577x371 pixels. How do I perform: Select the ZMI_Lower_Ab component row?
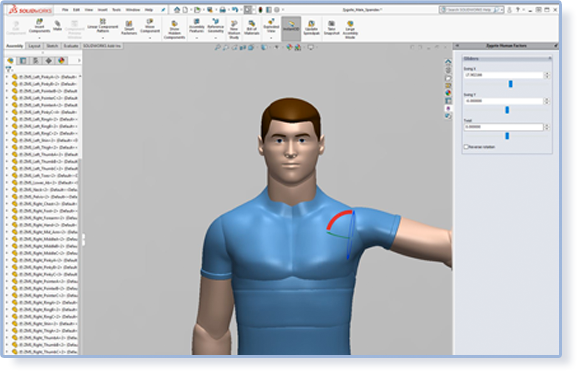click(45, 183)
